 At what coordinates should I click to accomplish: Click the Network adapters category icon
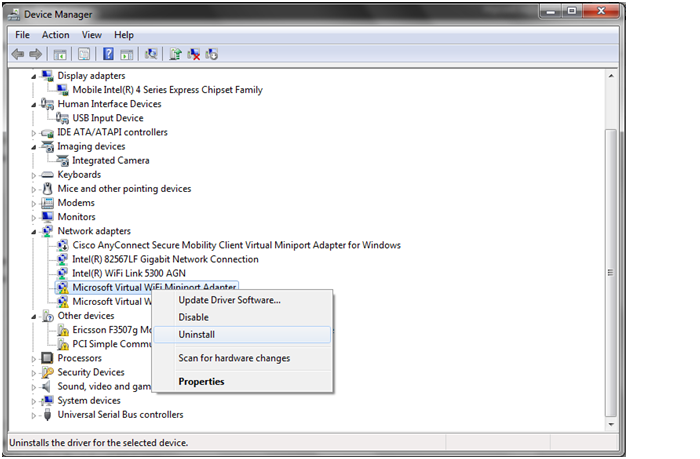tap(47, 231)
